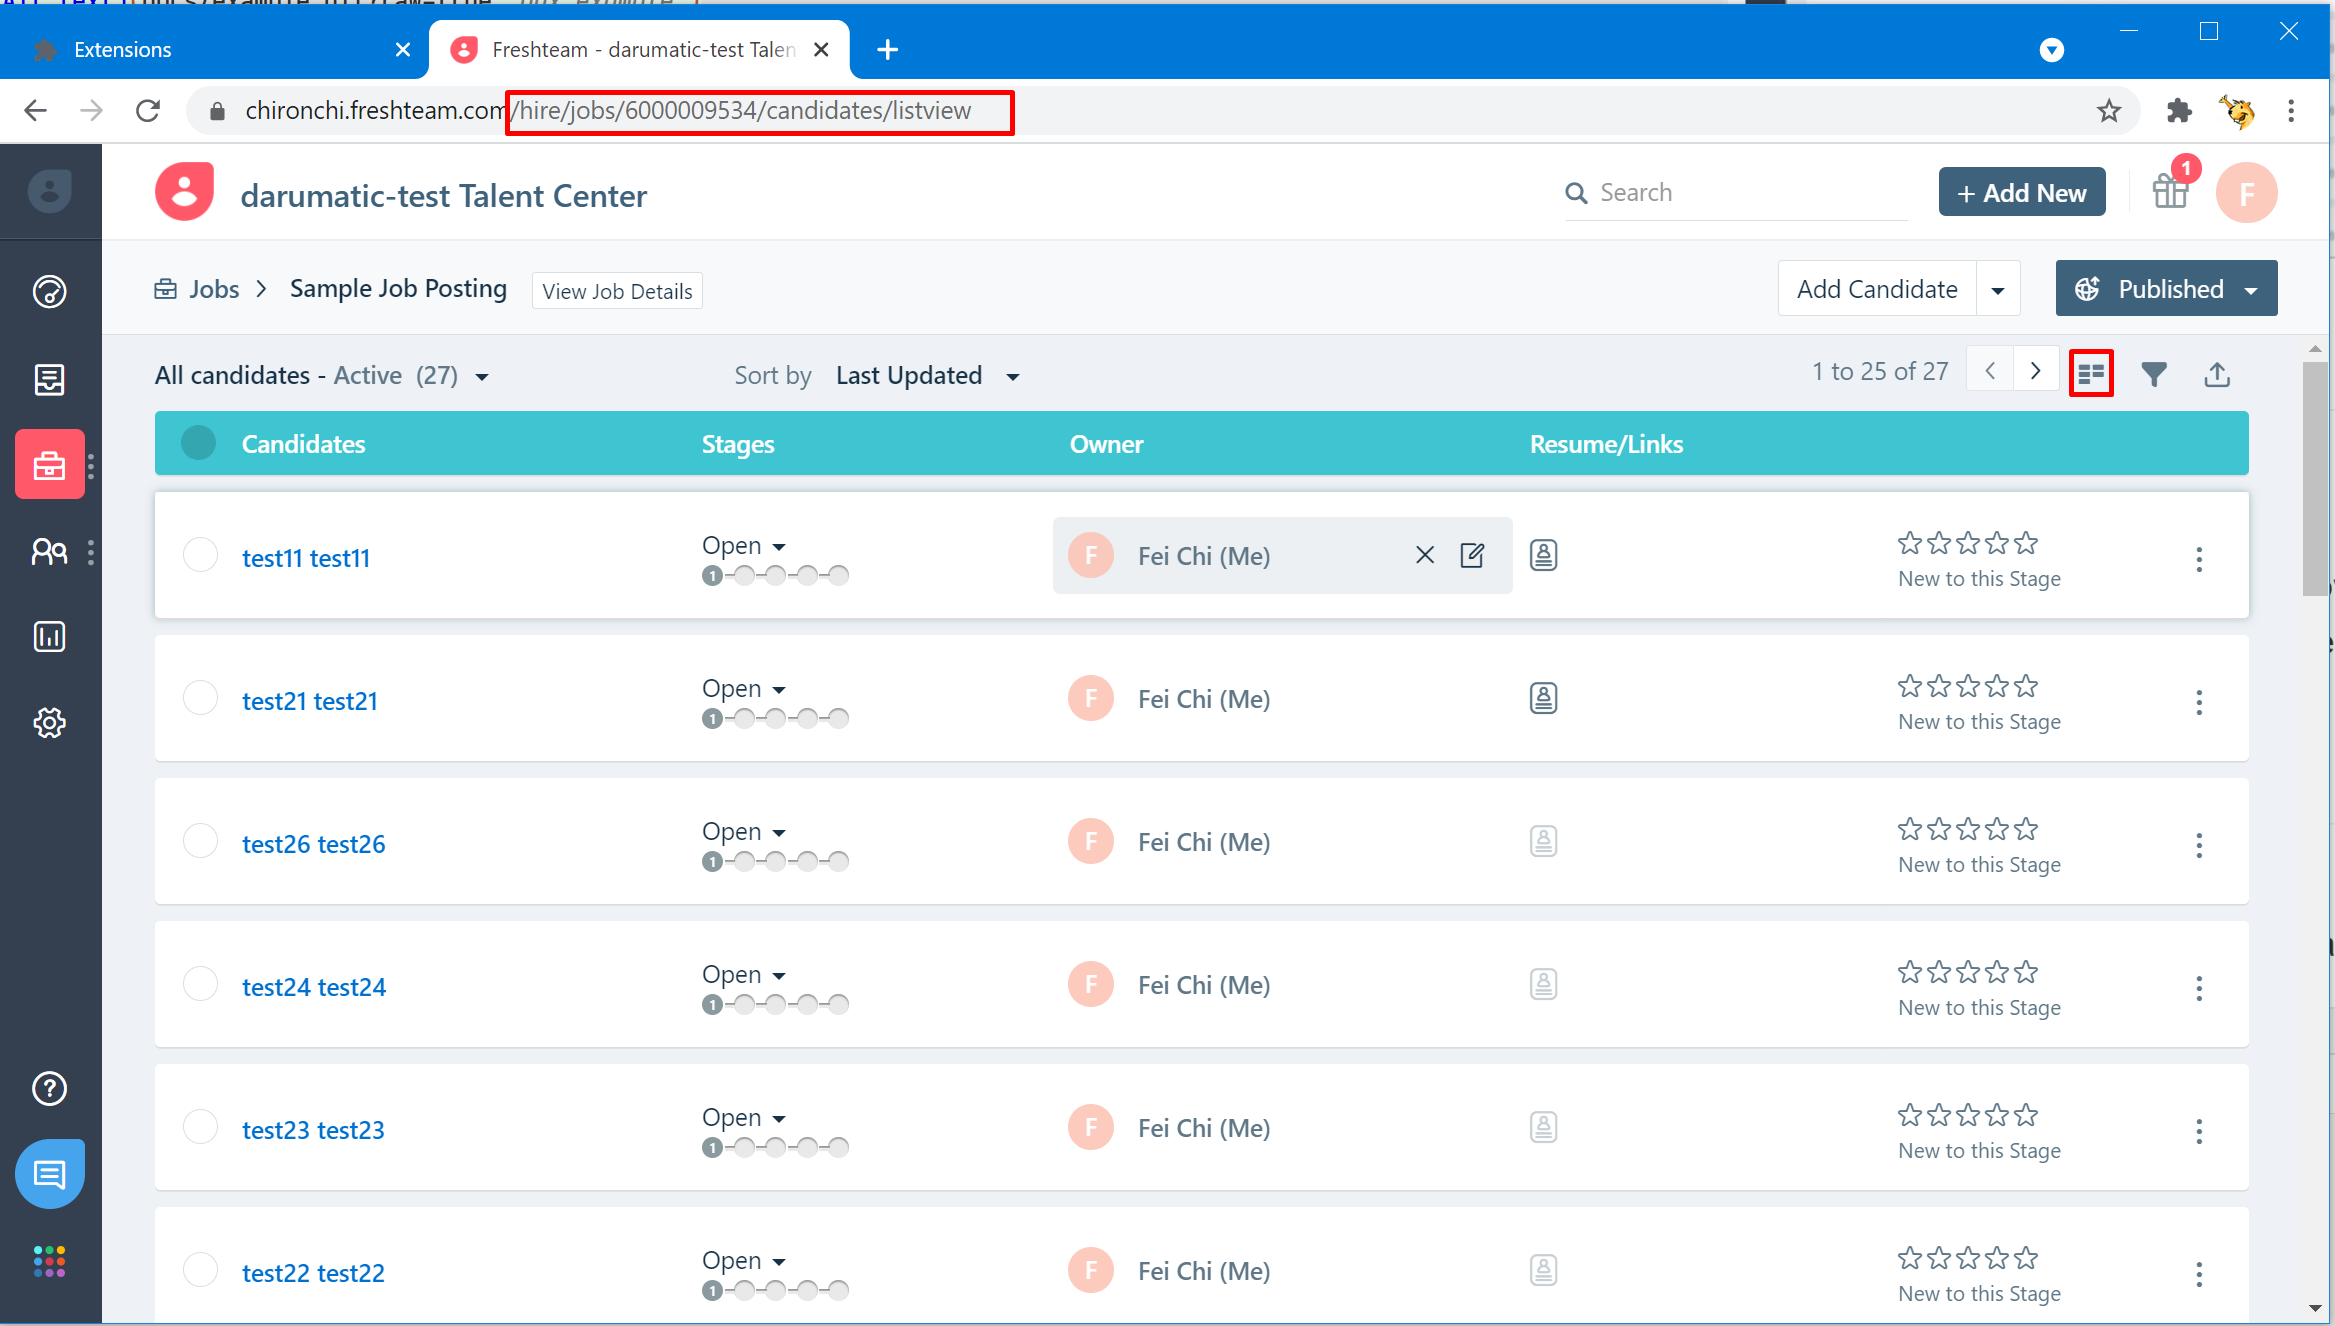The image size is (2335, 1326).
Task: Go to Jobs in the breadcrumb
Action: click(213, 289)
